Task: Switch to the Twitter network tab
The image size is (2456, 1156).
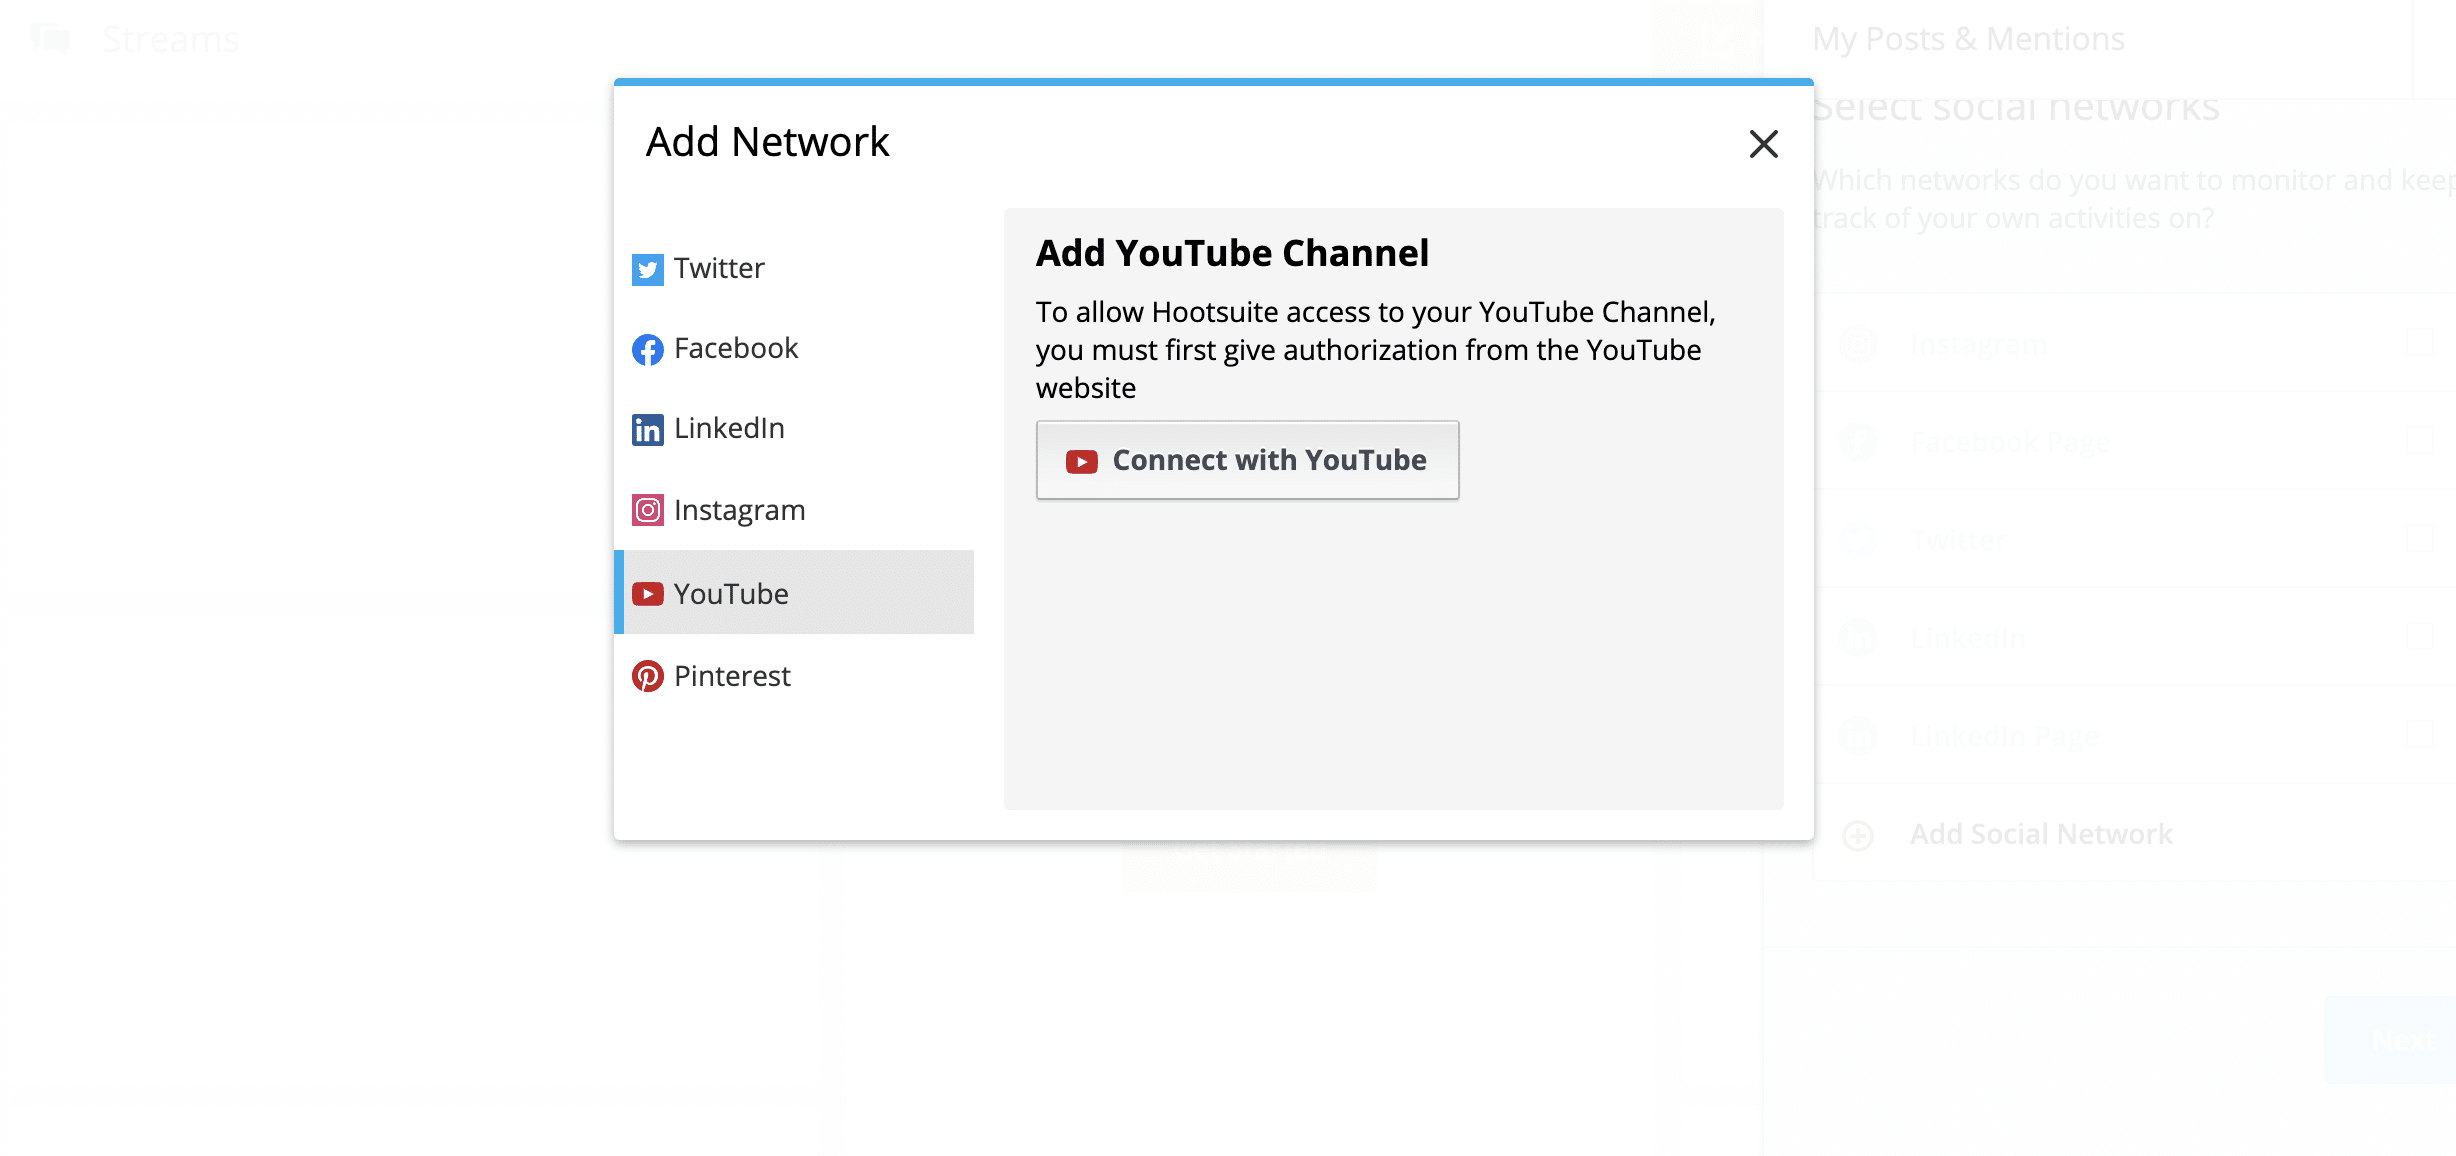Action: 717,268
